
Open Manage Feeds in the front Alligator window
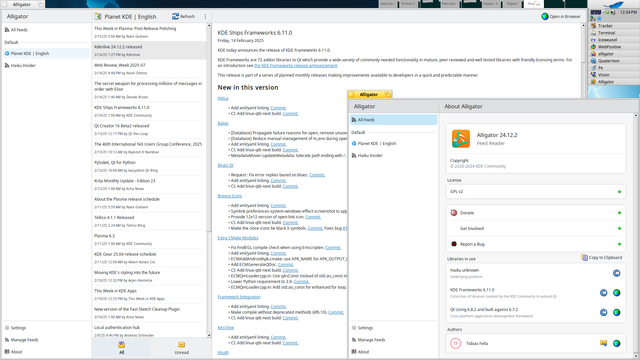click(x=393, y=340)
